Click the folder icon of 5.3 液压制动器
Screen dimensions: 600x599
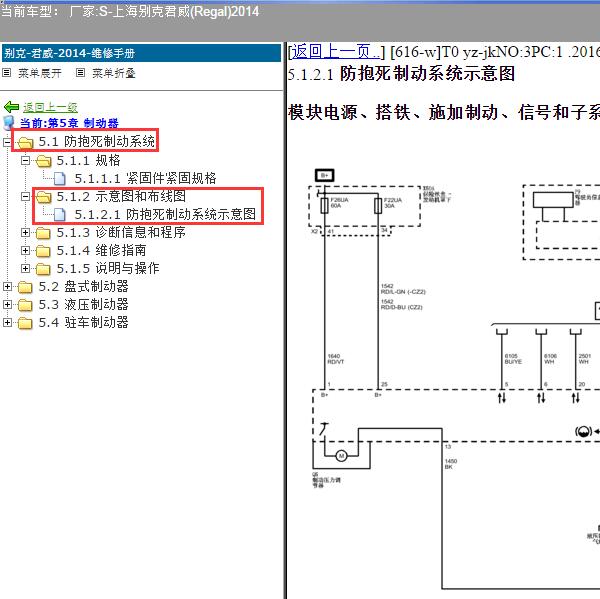pyautogui.click(x=25, y=305)
